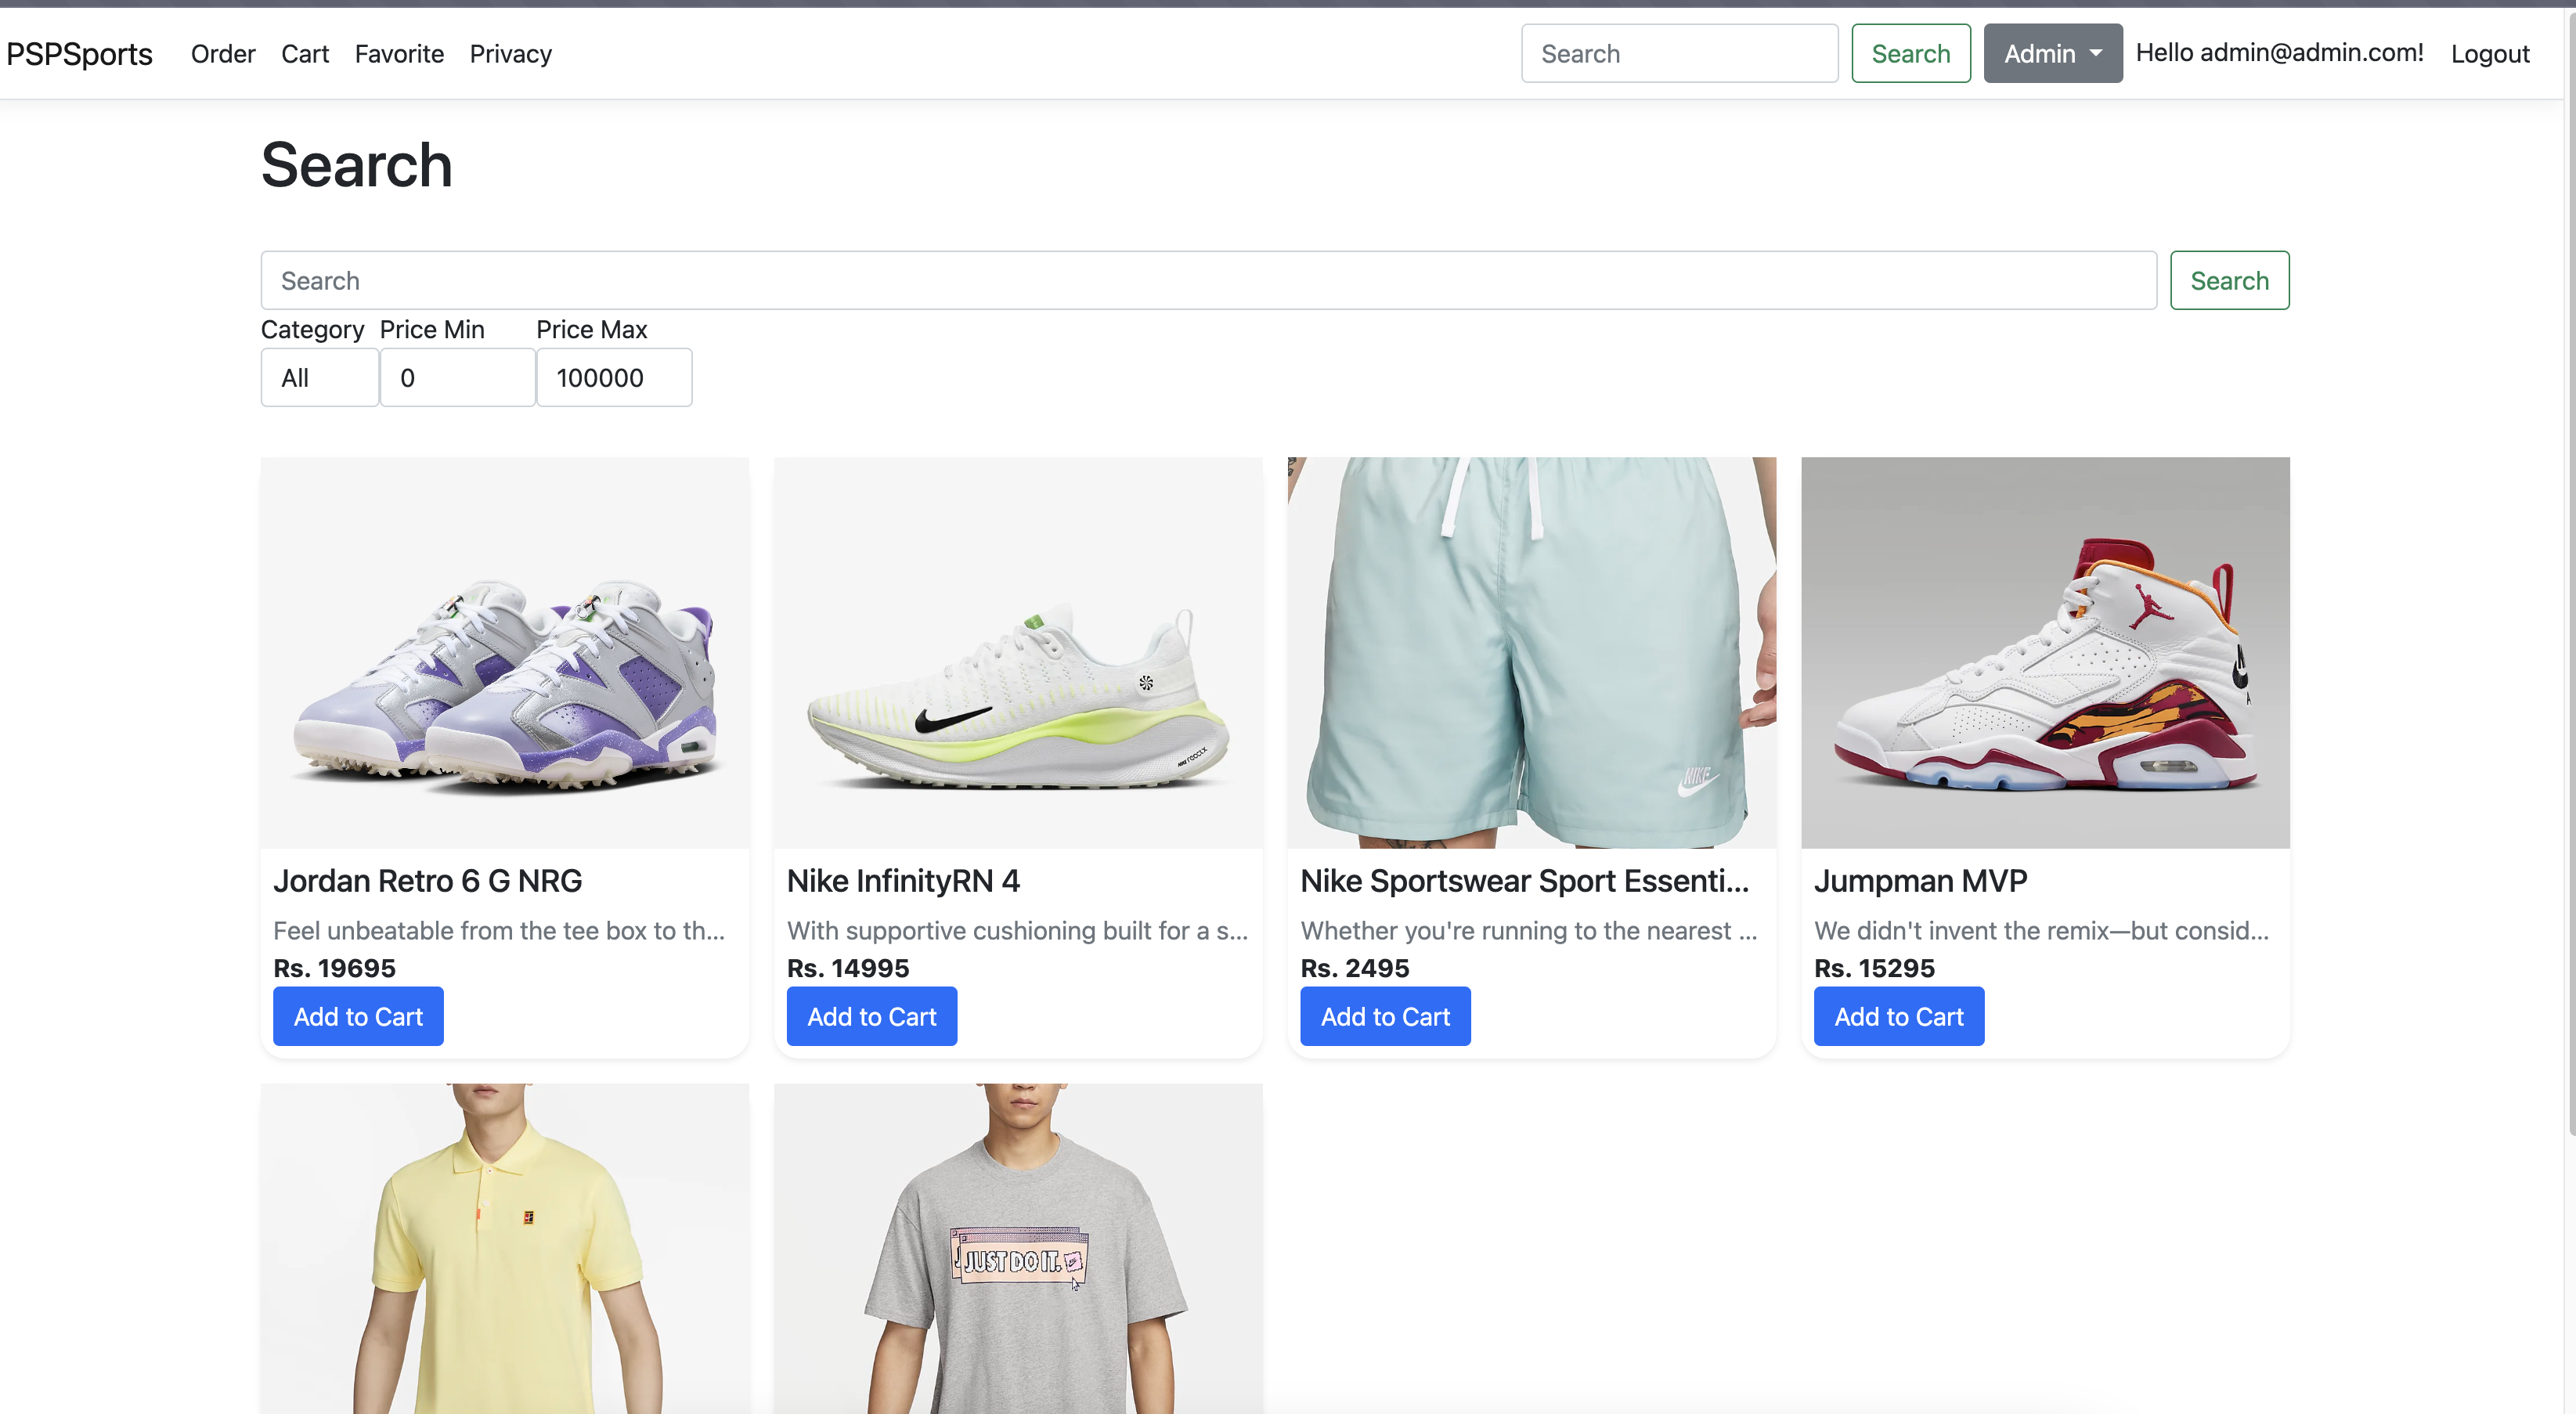The image size is (2576, 1414).
Task: Click the Price Min input
Action: pos(457,378)
